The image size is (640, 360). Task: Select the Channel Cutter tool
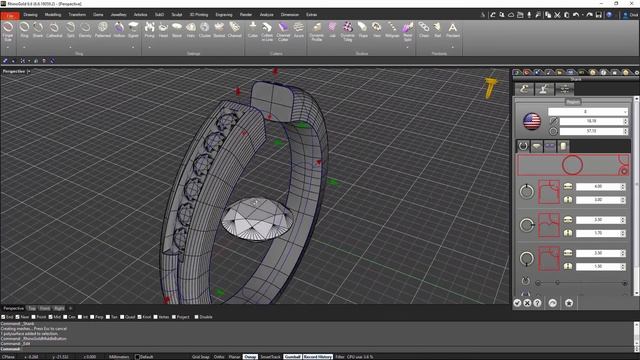[283, 31]
